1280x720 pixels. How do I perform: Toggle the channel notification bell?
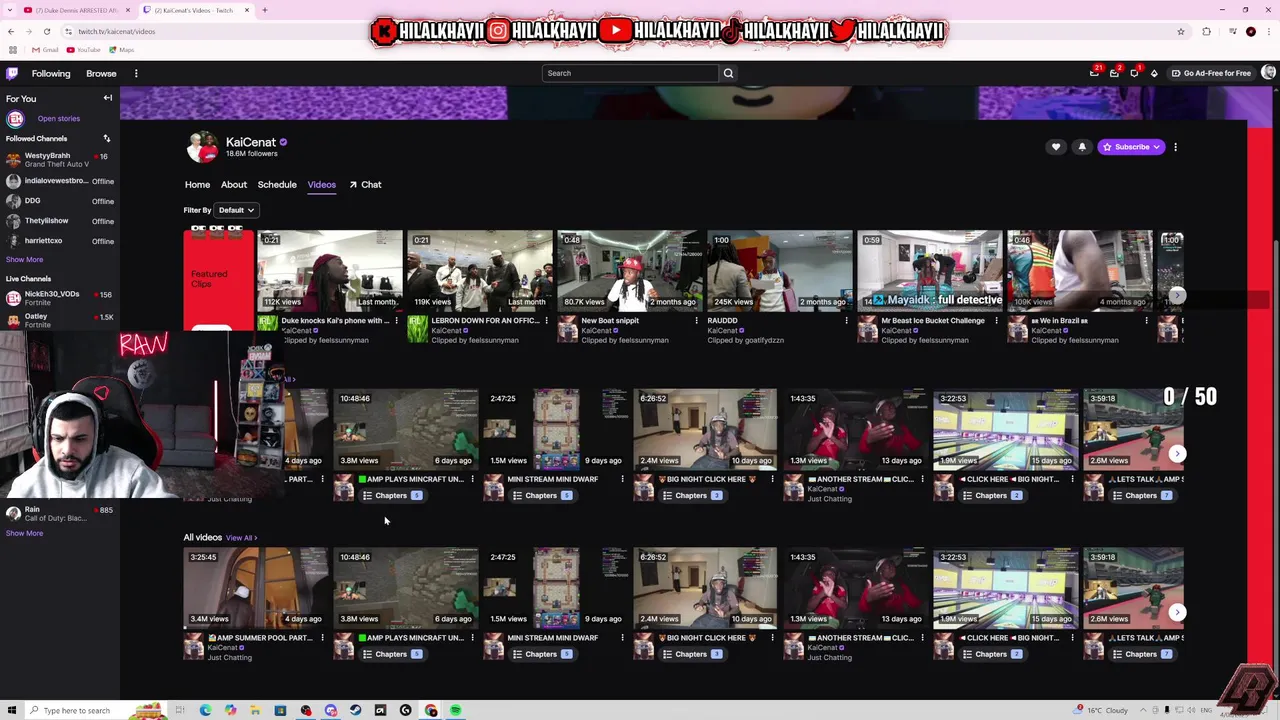1082,147
